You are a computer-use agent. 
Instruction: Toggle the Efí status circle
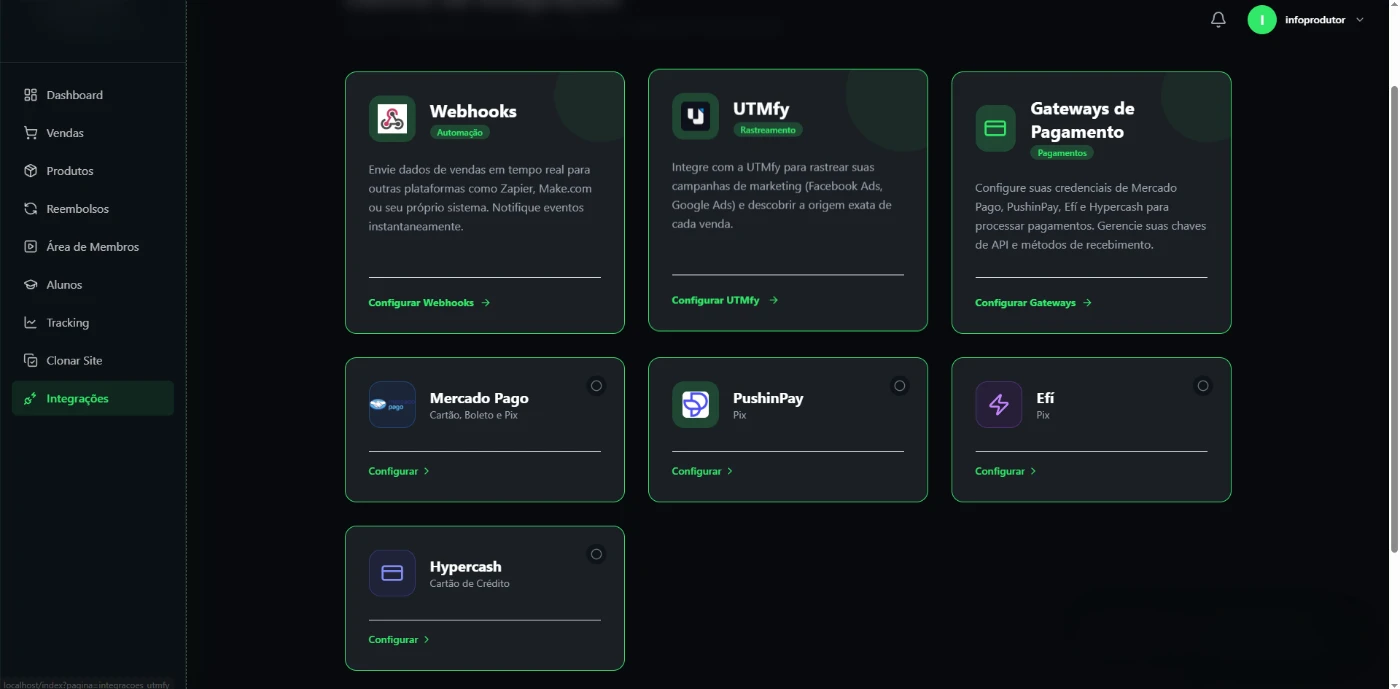click(1203, 385)
